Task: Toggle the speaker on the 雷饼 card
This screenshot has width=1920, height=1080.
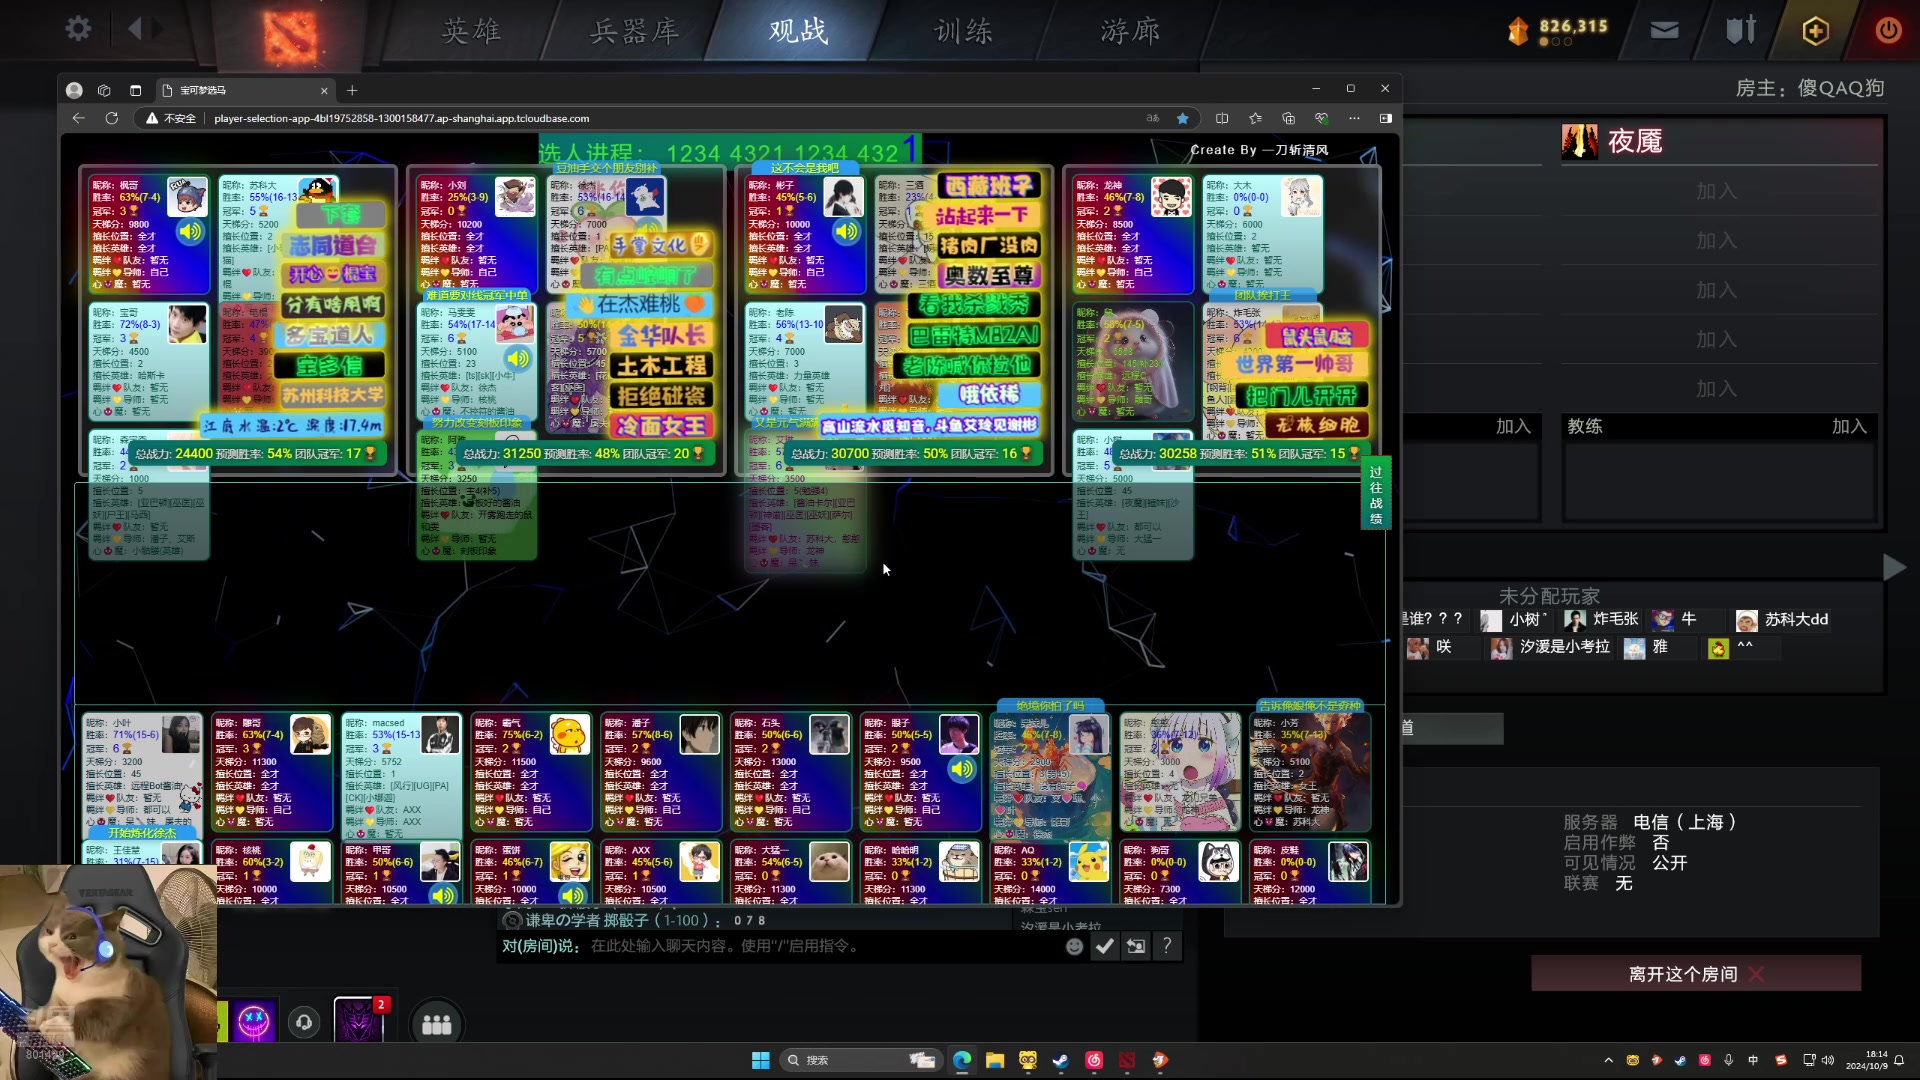Action: pyautogui.click(x=573, y=894)
